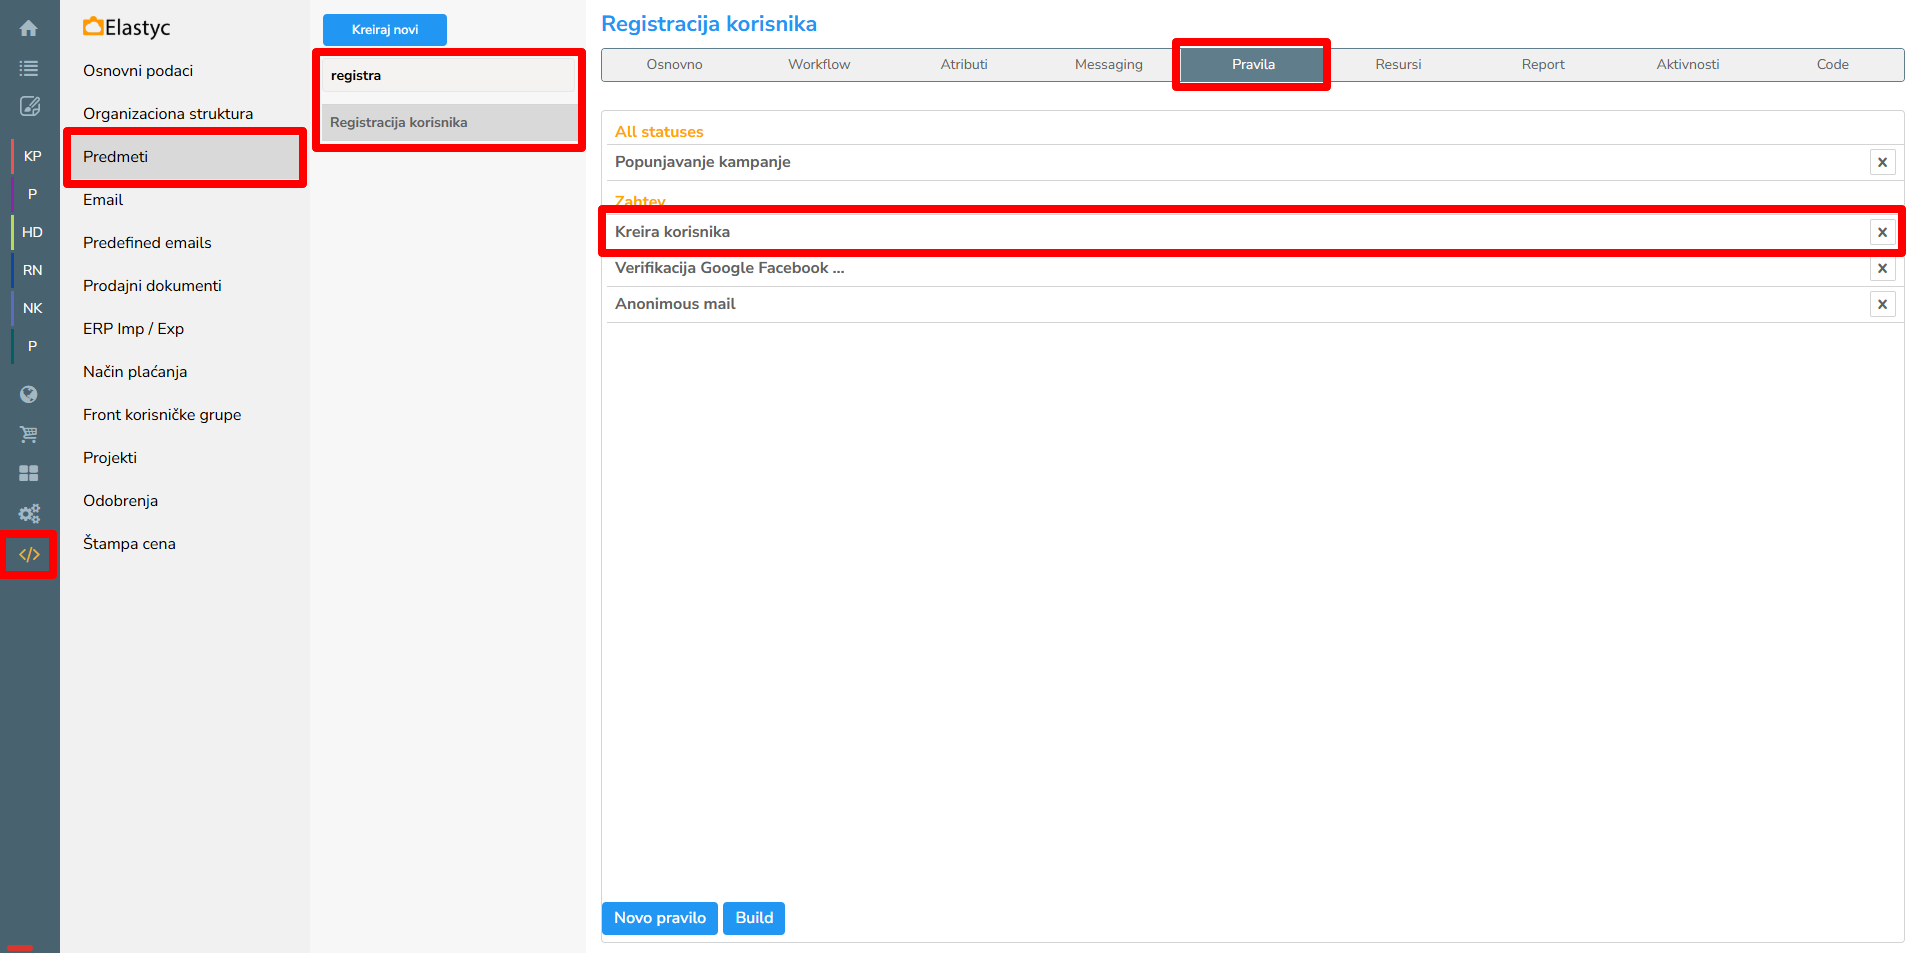
Task: Open the HD module shortcut
Action: tap(32, 232)
